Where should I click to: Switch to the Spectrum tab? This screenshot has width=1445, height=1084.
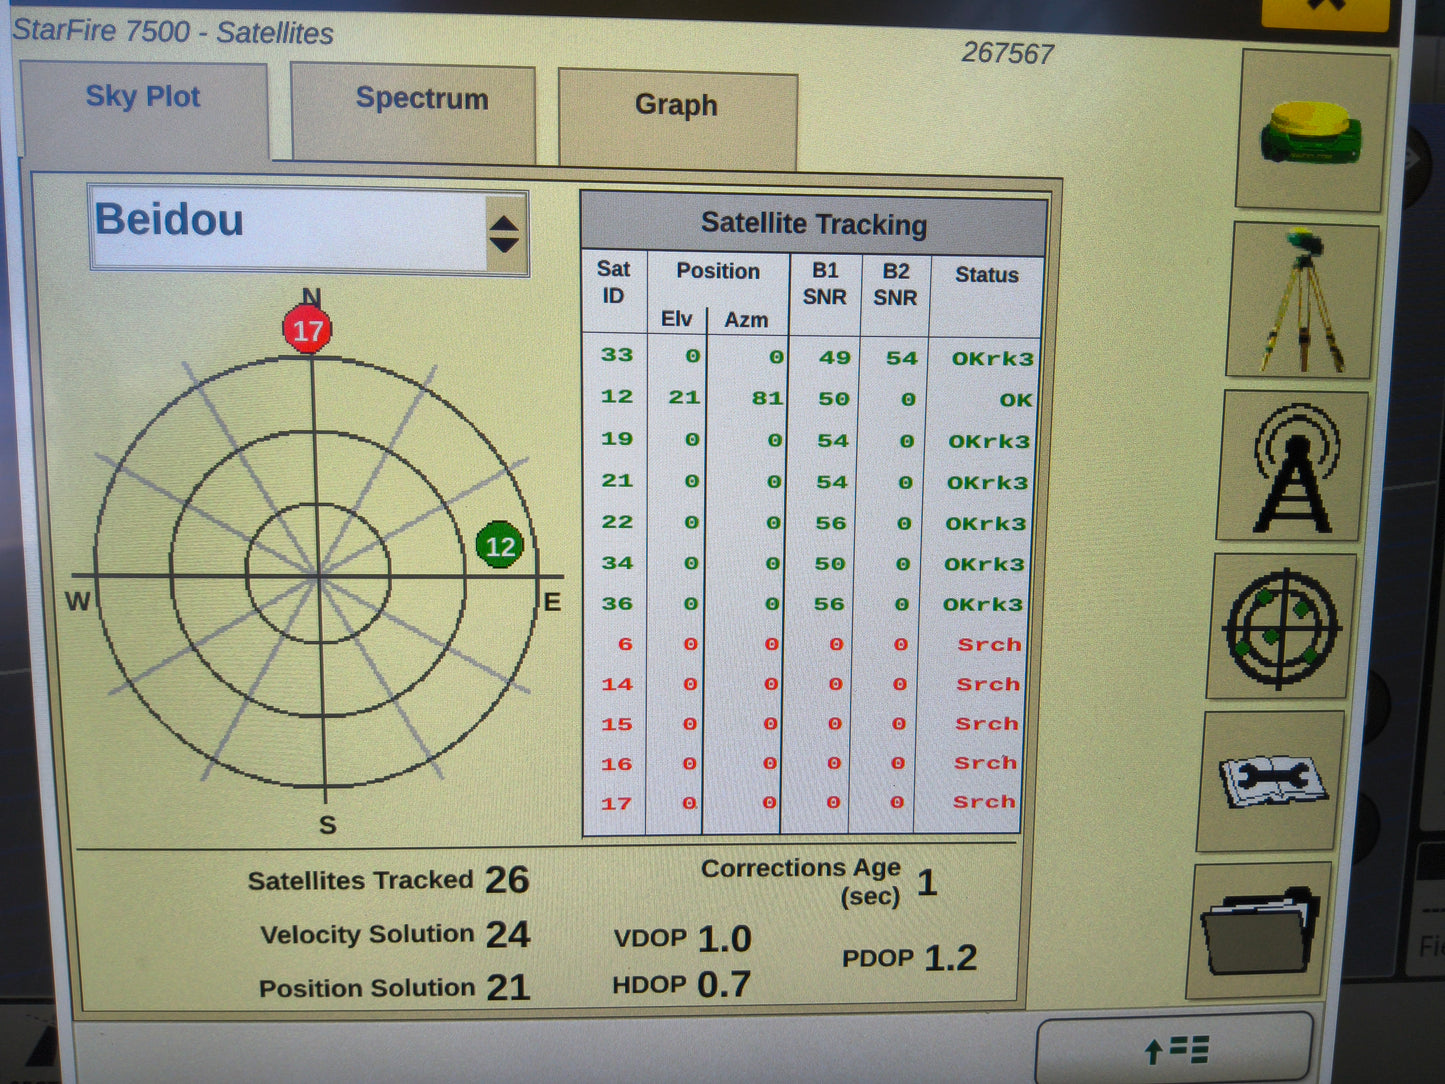coord(413,112)
